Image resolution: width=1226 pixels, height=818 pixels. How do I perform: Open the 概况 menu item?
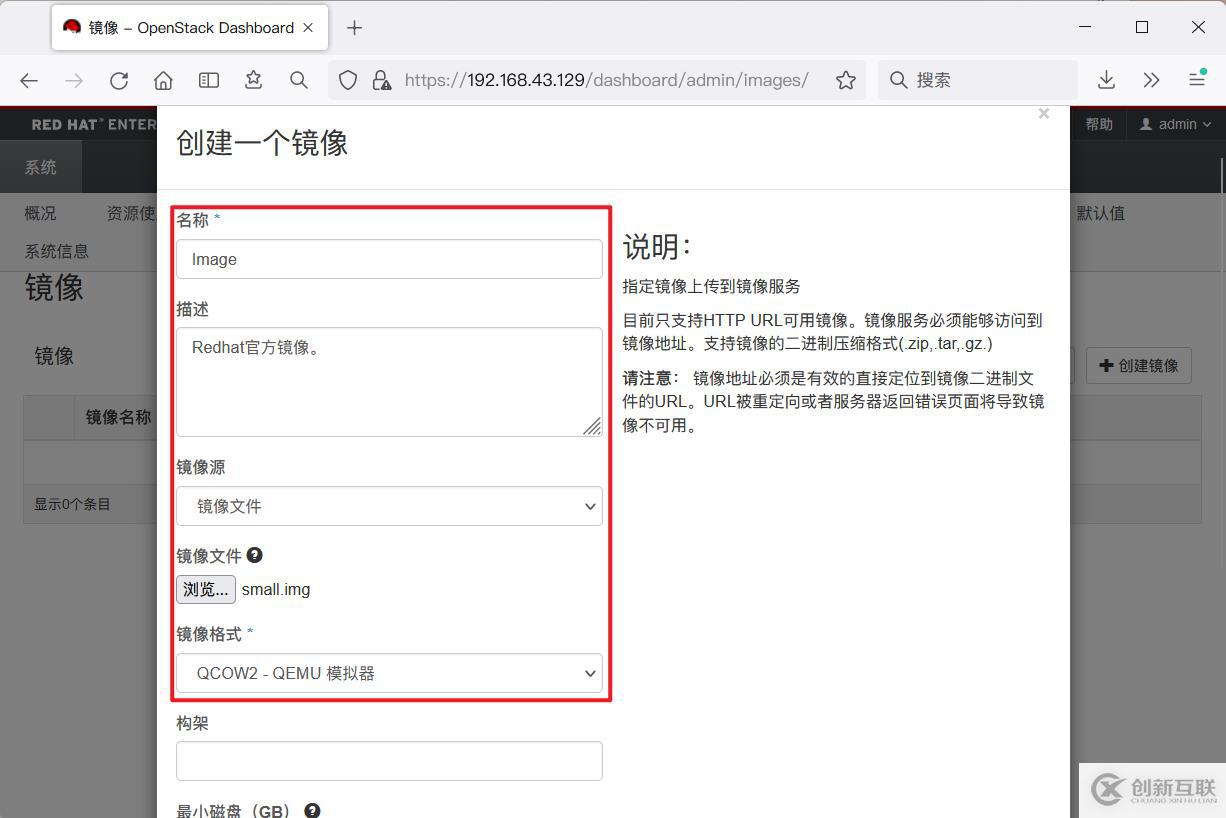tap(41, 213)
